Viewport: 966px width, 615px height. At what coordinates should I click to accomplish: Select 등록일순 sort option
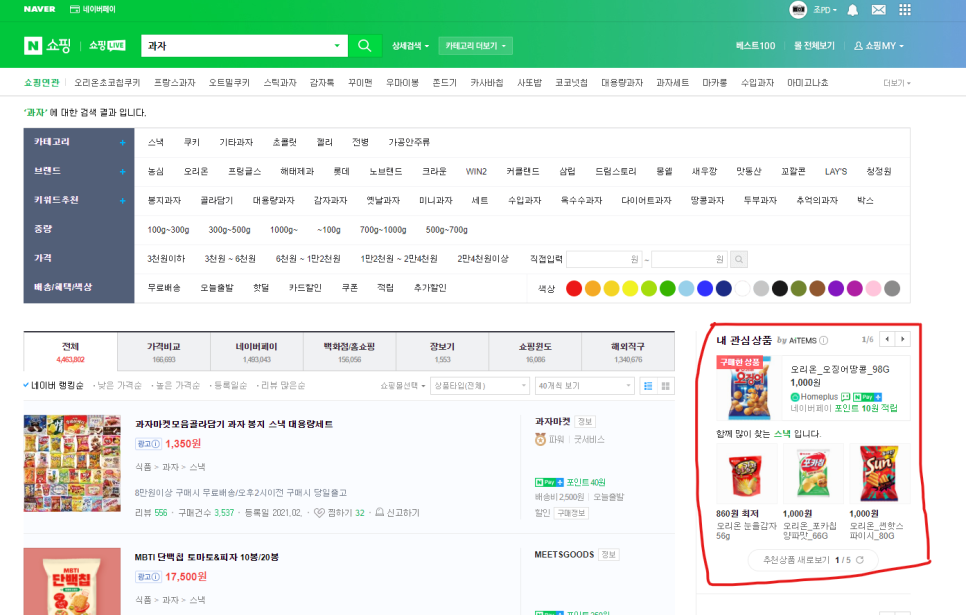point(228,386)
